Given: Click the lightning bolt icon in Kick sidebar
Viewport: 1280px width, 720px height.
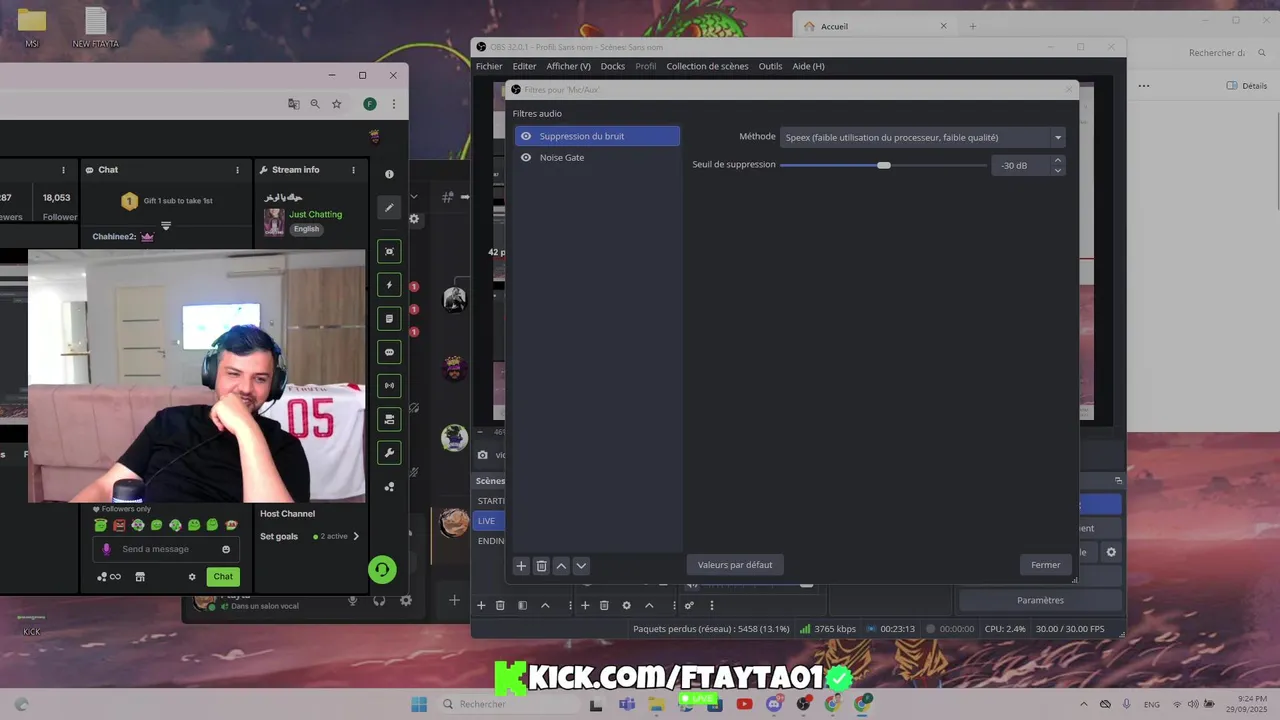Looking at the screenshot, I should tap(389, 285).
